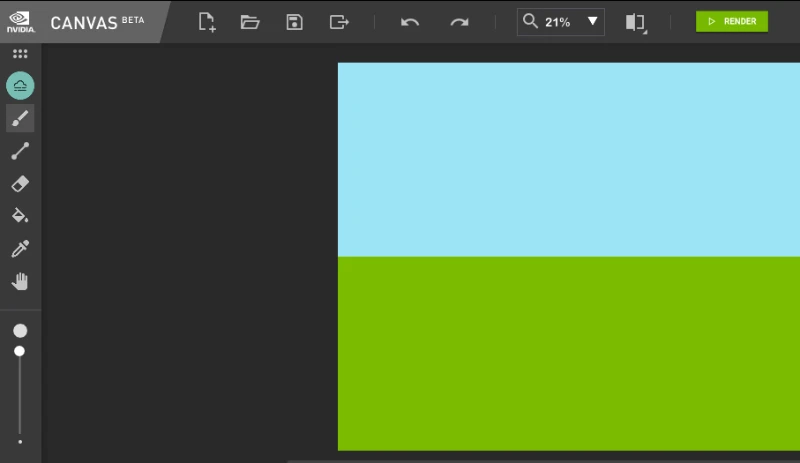Open a file with folder icon
Screen dimensions: 800x463
(x=250, y=22)
